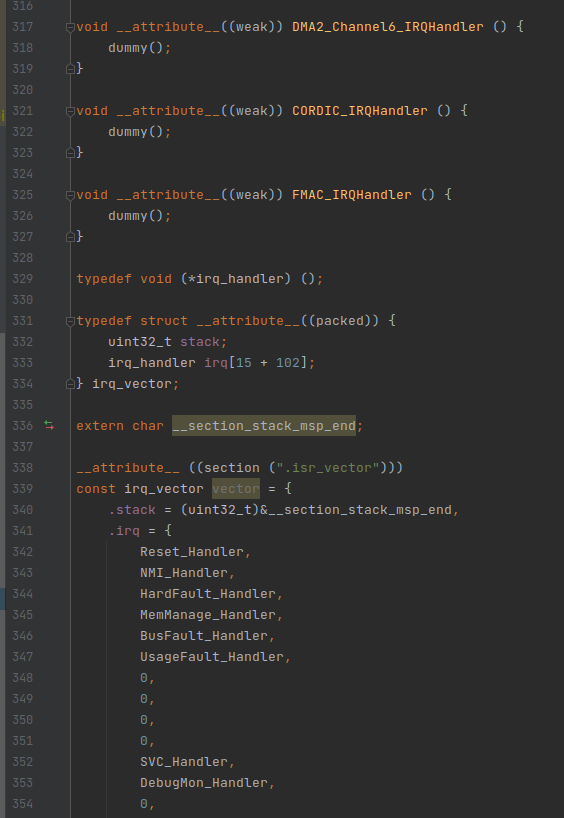Click the yellow warning stripe marker beside line 321
This screenshot has width=564, height=818.
coord(3,115)
